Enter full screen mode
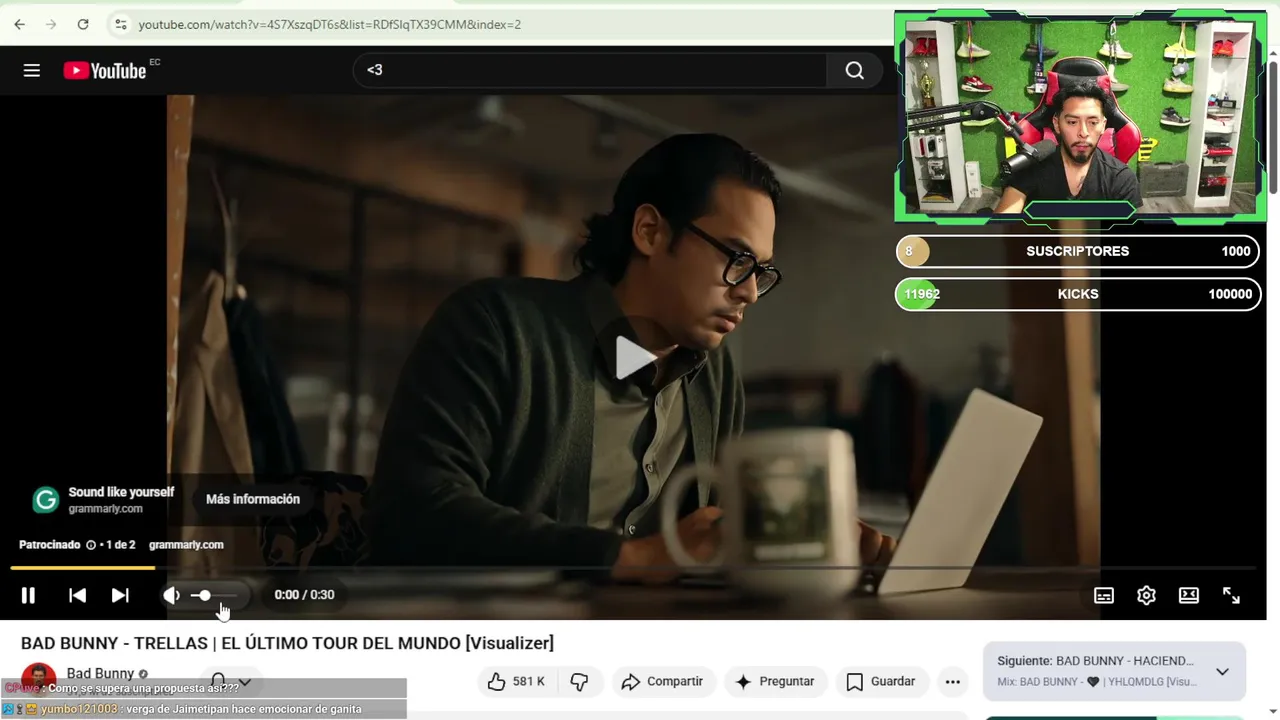The height and width of the screenshot is (720, 1280). click(1231, 595)
